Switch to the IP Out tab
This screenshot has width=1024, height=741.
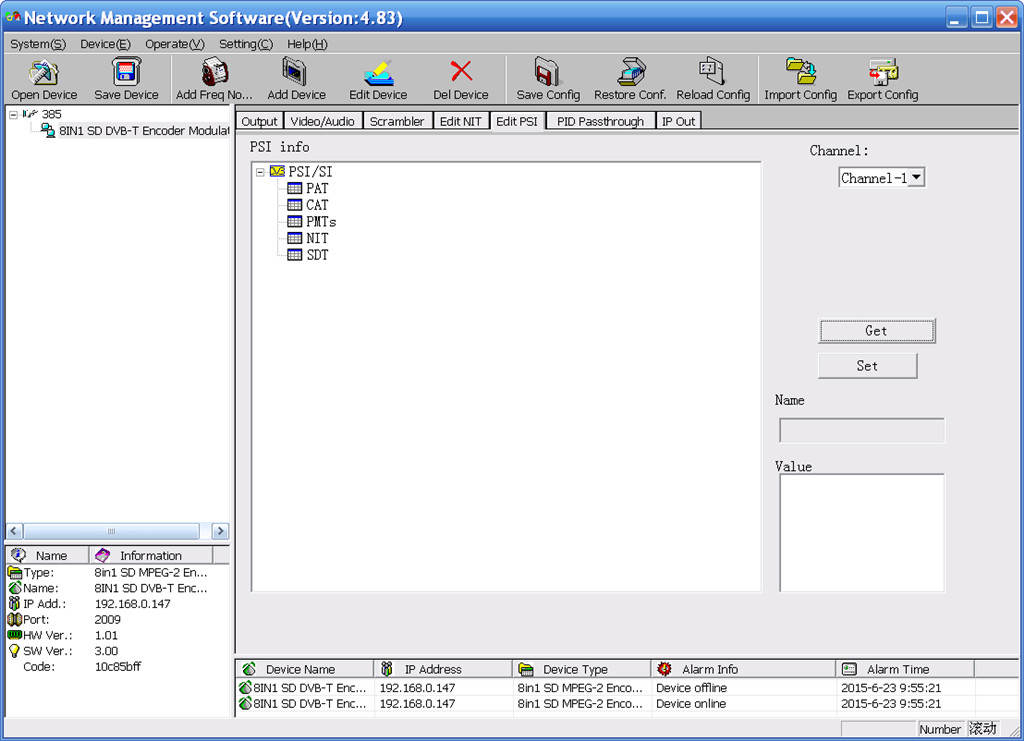(679, 121)
